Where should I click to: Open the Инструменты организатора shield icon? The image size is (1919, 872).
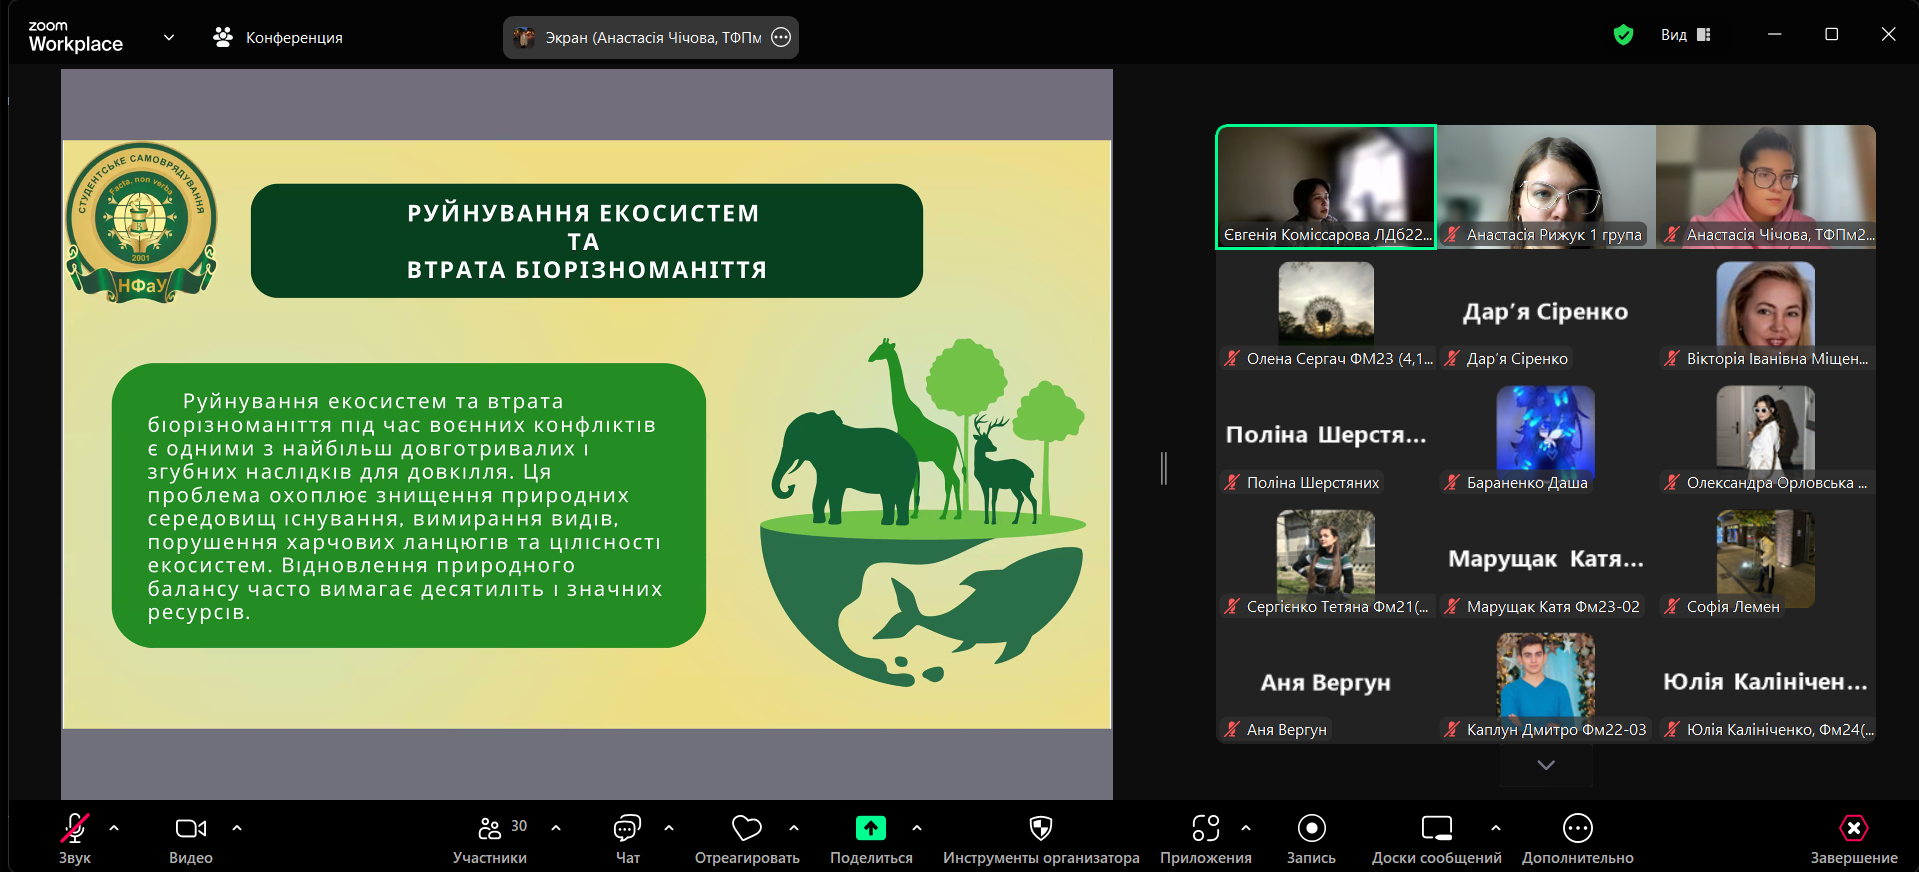(x=1041, y=828)
